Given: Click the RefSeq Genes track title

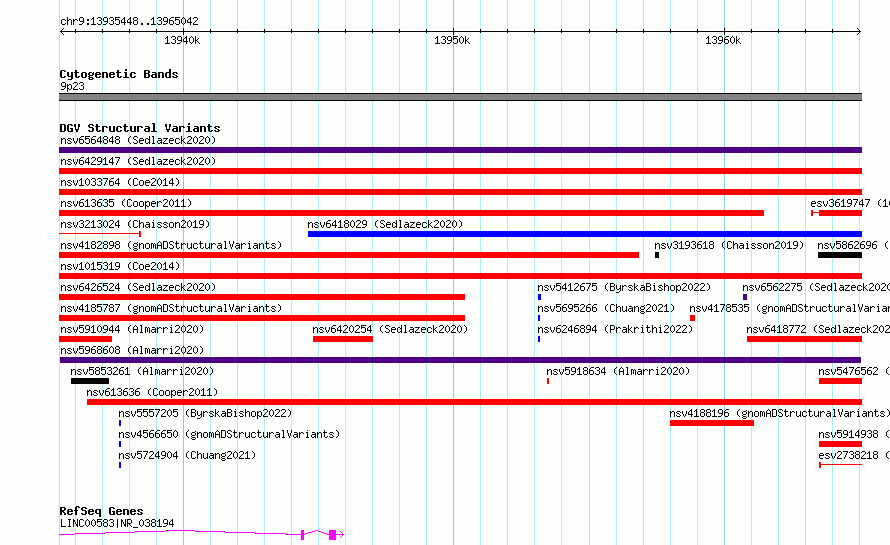Looking at the screenshot, I should [101, 512].
